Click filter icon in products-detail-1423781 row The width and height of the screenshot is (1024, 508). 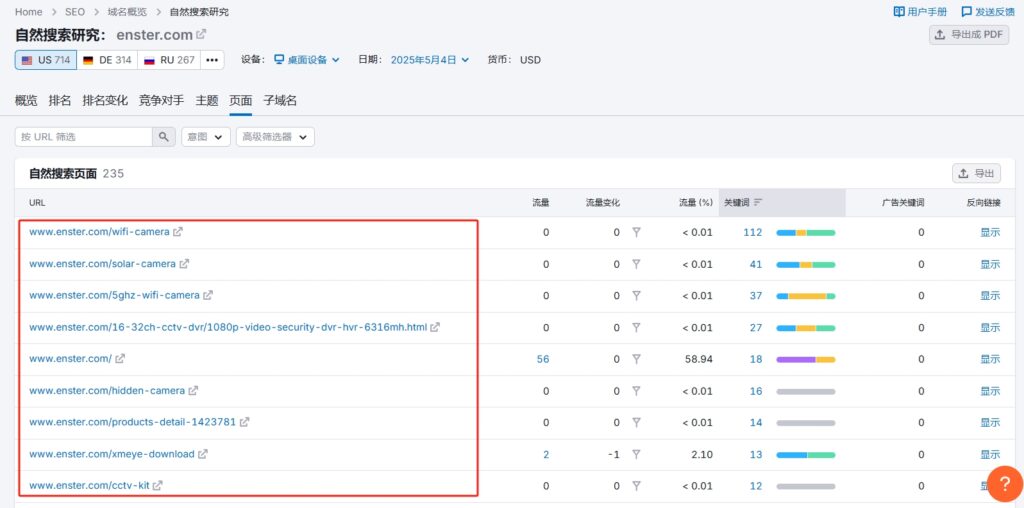pyautogui.click(x=636, y=422)
